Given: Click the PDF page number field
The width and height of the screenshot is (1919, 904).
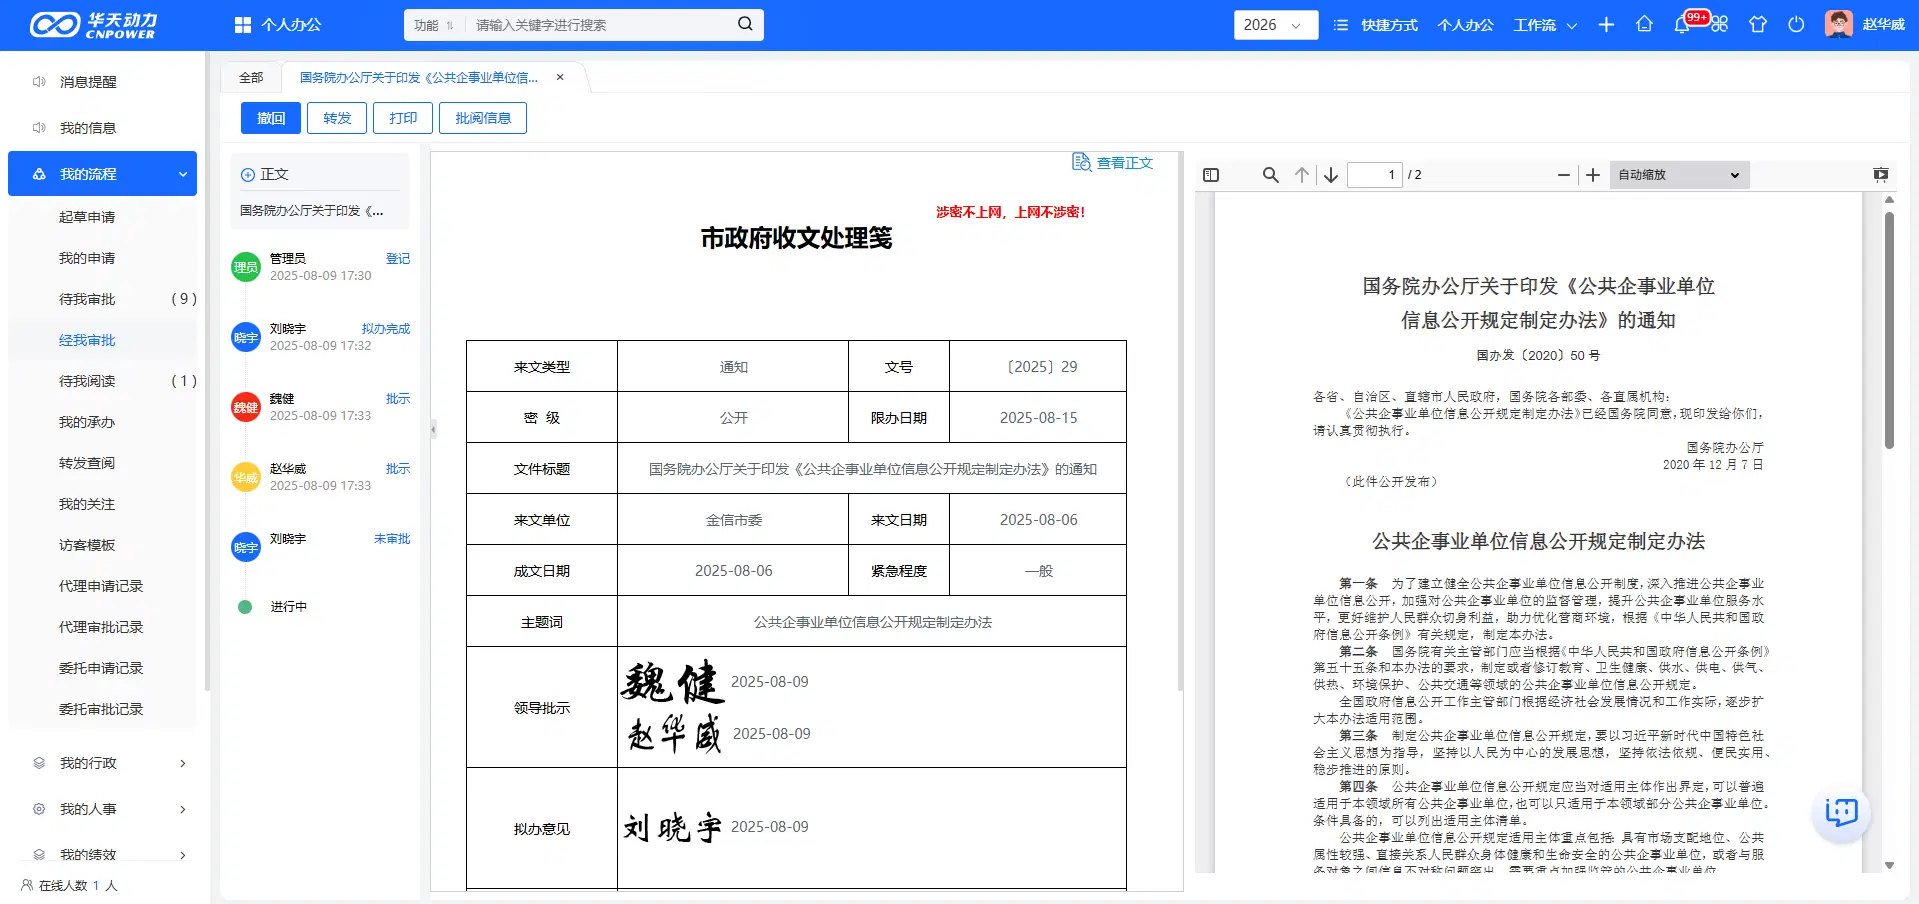Looking at the screenshot, I should point(1374,175).
